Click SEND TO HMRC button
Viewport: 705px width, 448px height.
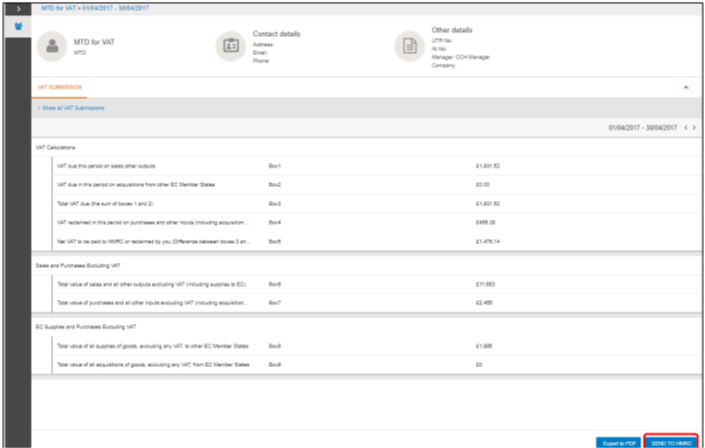coord(671,443)
